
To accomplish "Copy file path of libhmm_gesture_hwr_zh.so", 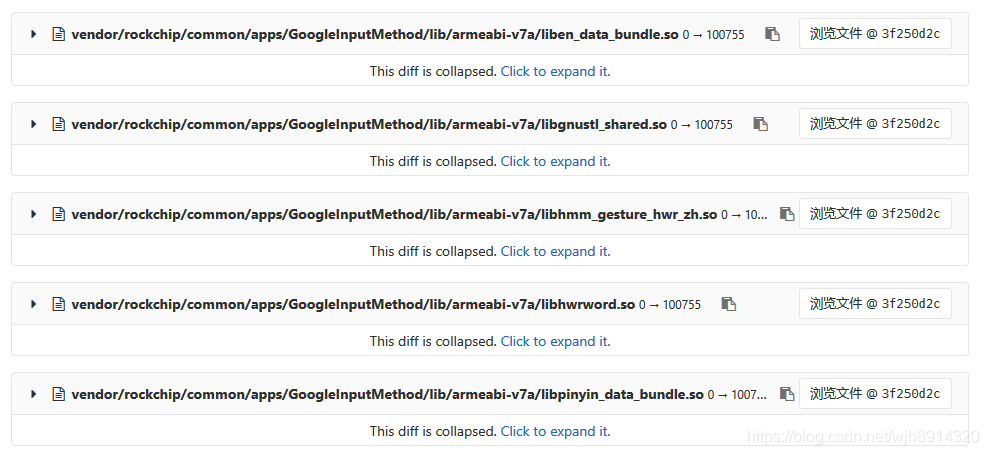I will [787, 214].
